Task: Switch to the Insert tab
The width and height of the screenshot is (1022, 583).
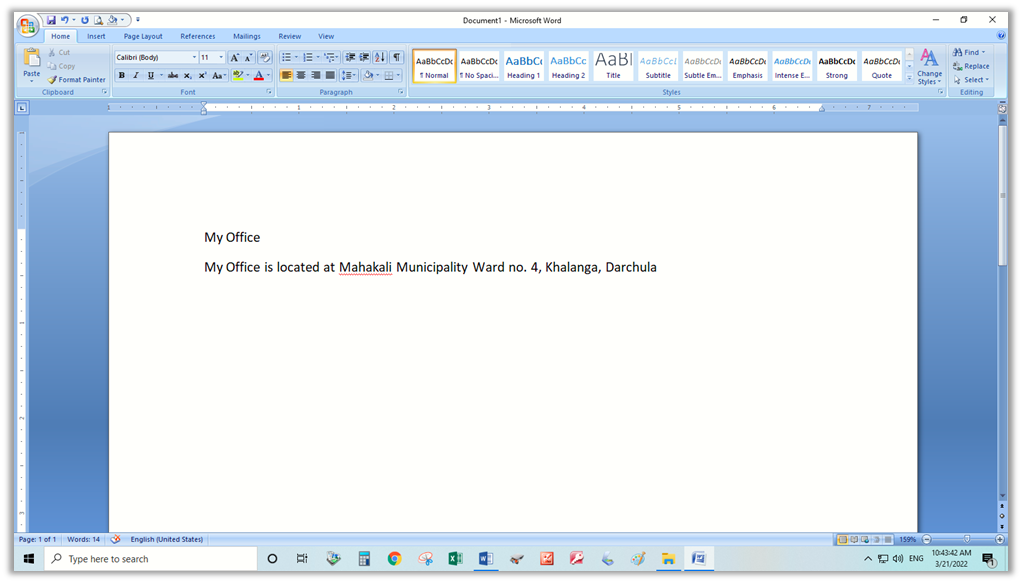Action: [x=96, y=37]
